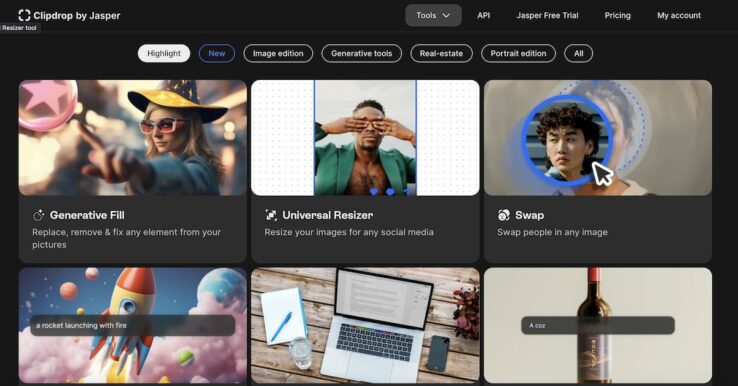Open the Tools menu
Screen dimensions: 738x386
433,16
